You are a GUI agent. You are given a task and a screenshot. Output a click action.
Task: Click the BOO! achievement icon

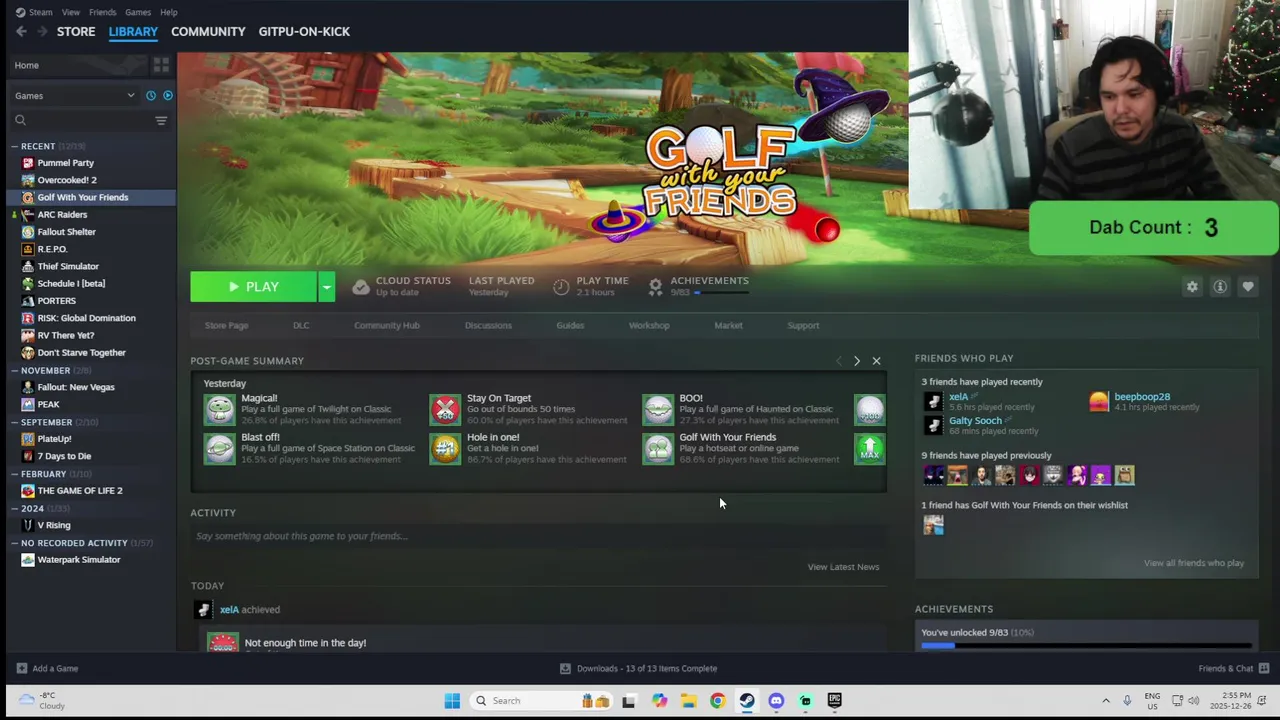658,409
